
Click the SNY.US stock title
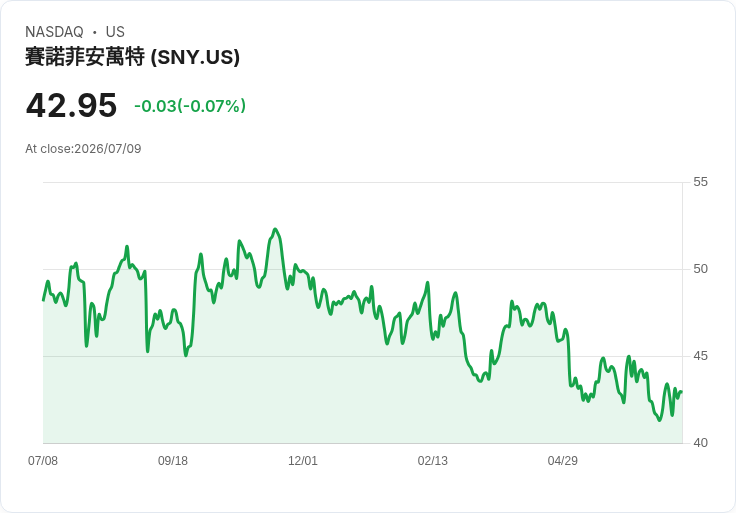[132, 57]
